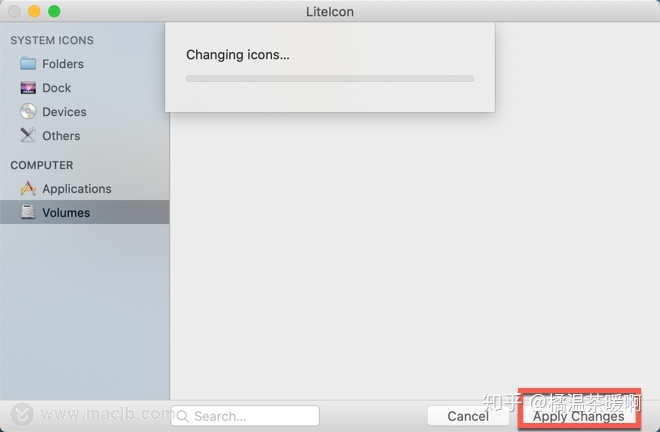Screen dimensions: 660x432
Task: Click the Folders icon in sidebar
Action: click(x=28, y=64)
